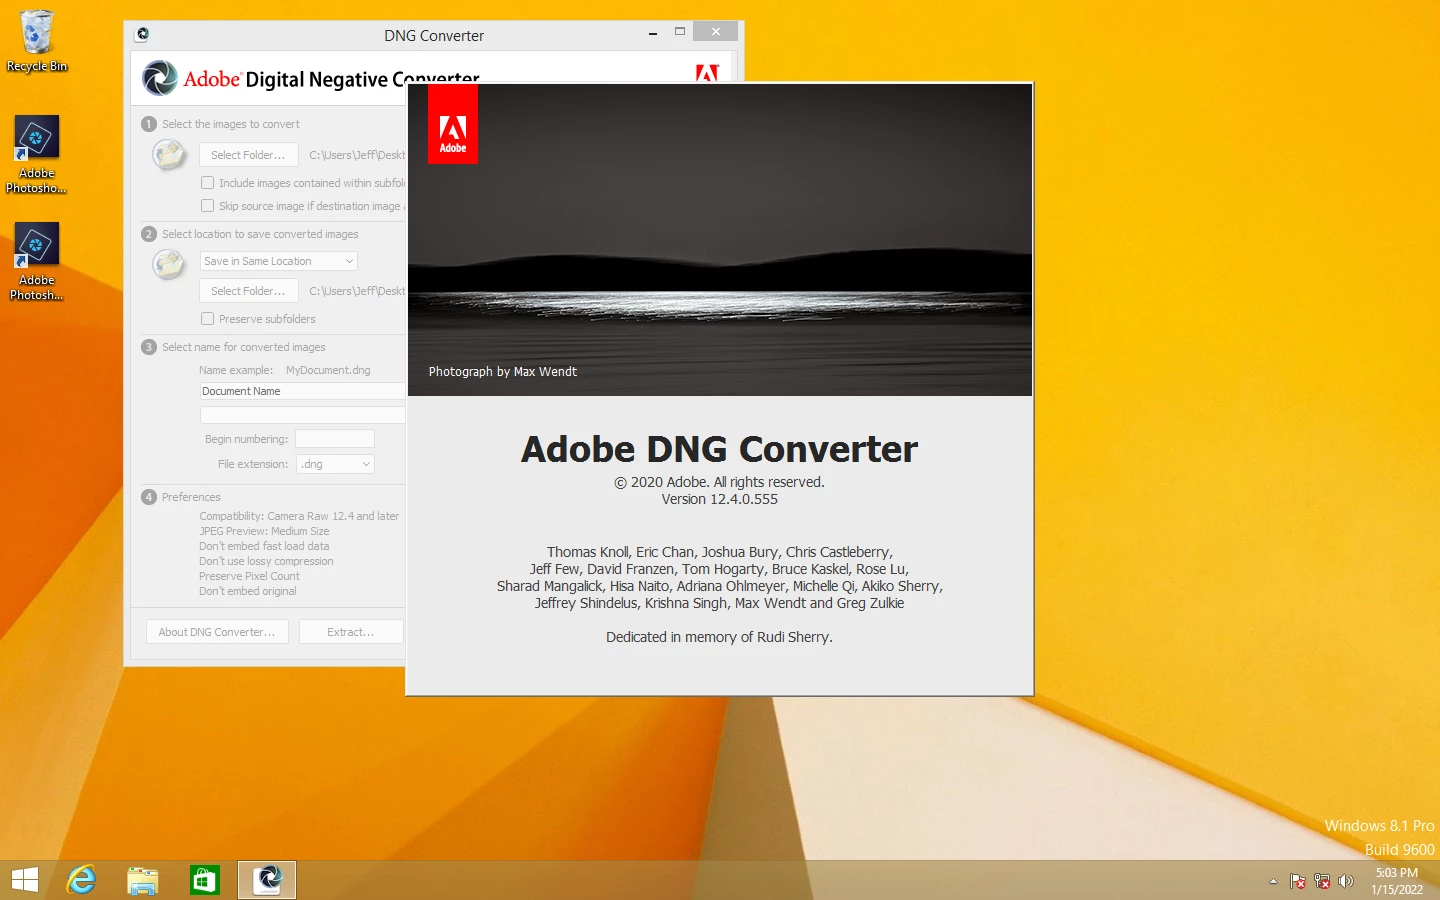Image resolution: width=1440 pixels, height=900 pixels.
Task: Select the first Adobe Photoshop desktop shortcut
Action: point(37,154)
